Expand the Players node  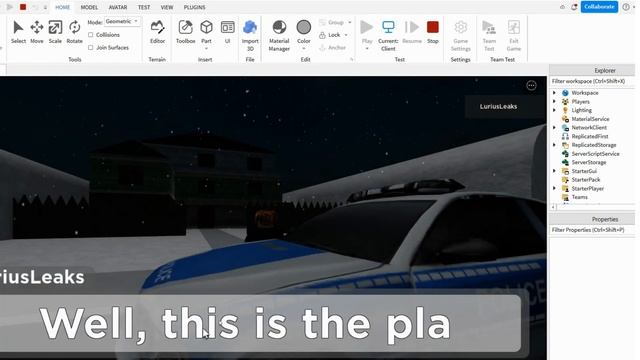[554, 102]
